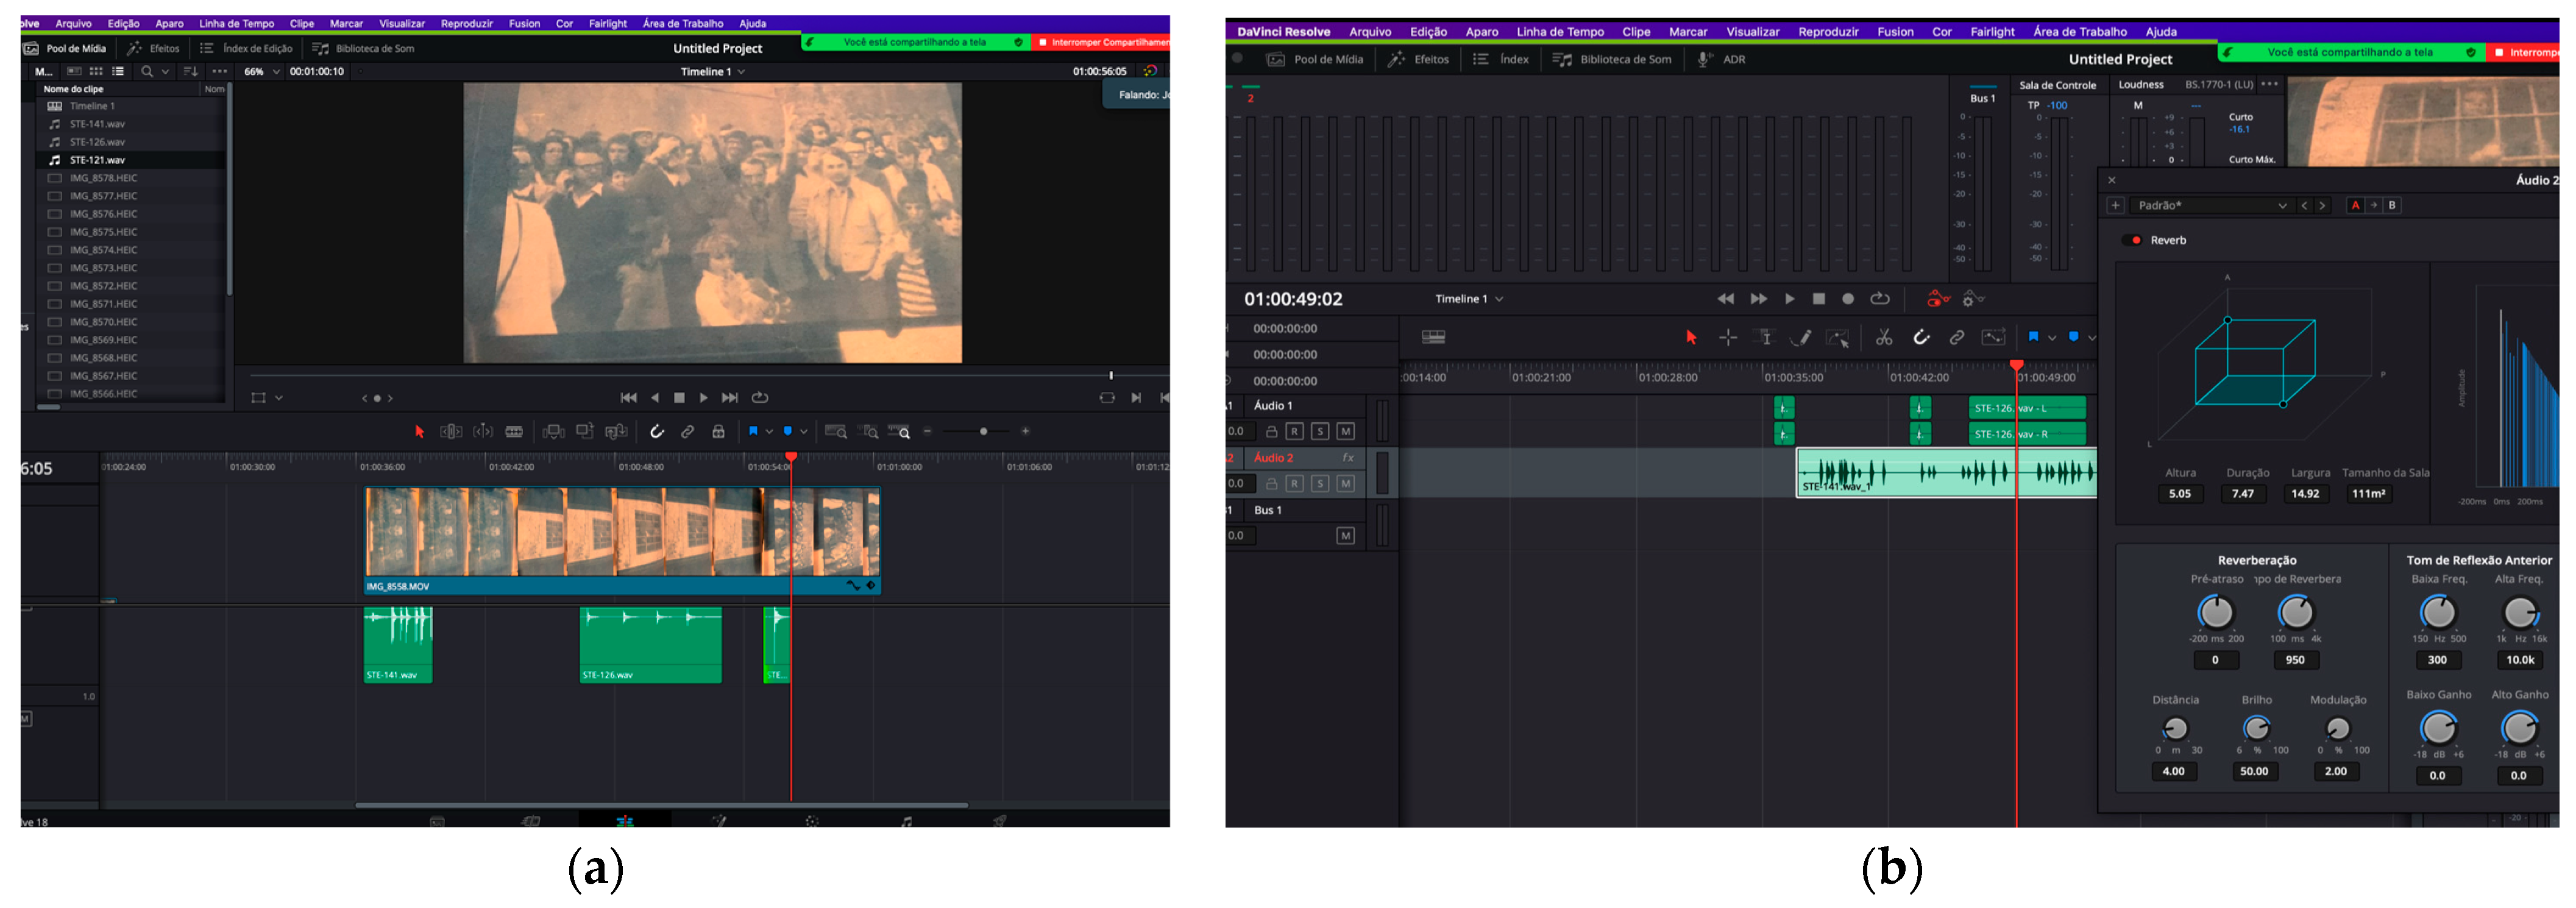Solo the Áudio 2 track

(1319, 484)
